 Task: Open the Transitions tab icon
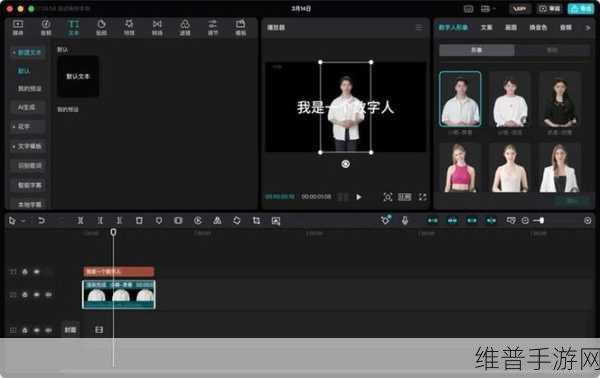(x=157, y=28)
